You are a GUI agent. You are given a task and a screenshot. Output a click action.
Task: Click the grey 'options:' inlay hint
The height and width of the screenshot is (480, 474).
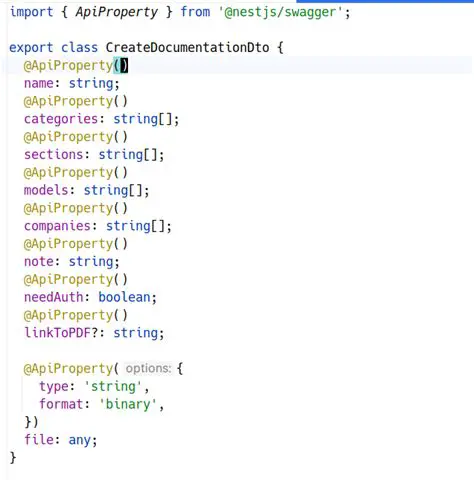(x=148, y=369)
